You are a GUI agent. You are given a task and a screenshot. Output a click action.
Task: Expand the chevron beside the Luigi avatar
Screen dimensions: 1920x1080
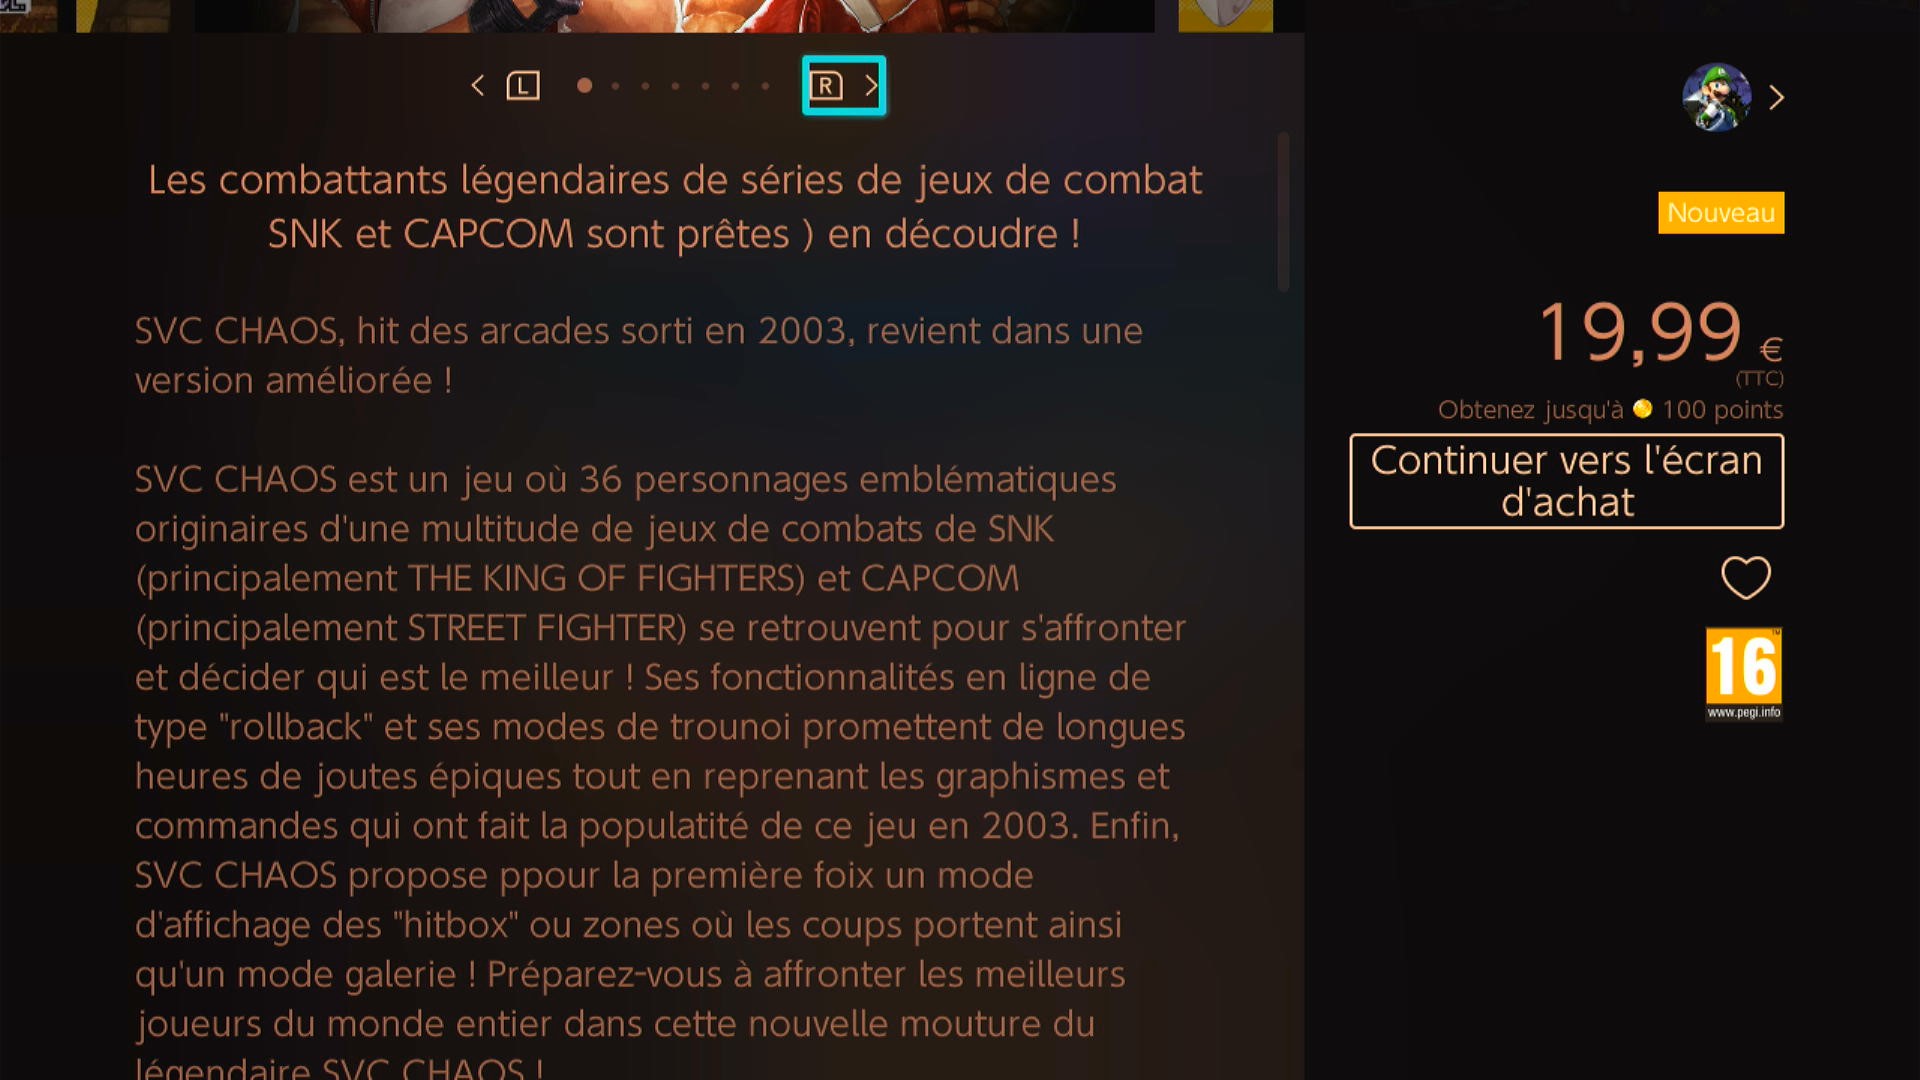[x=1776, y=98]
